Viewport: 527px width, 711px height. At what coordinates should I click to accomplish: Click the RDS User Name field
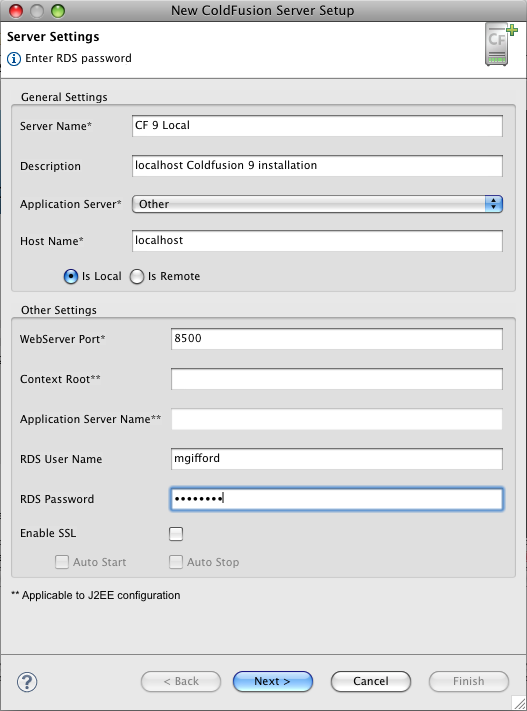click(337, 458)
